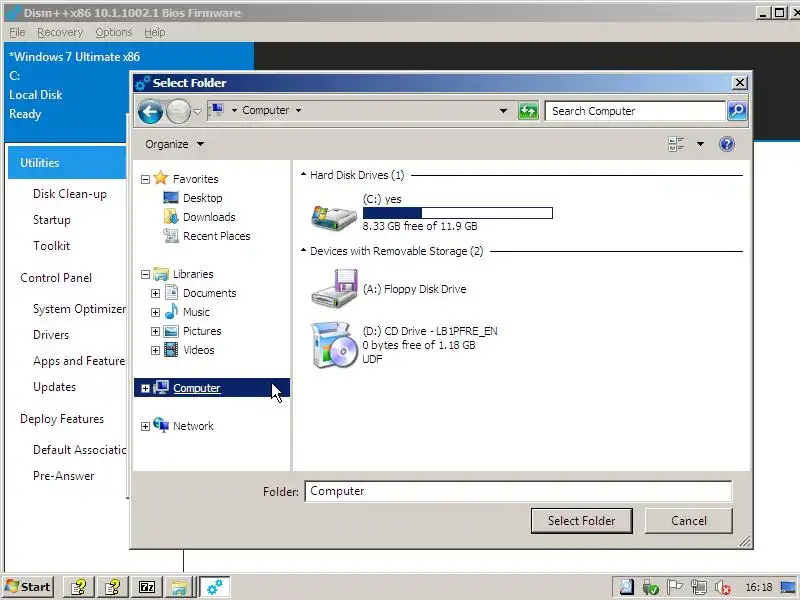Select the (C:) yes hard drive icon
The height and width of the screenshot is (600, 800).
(334, 216)
